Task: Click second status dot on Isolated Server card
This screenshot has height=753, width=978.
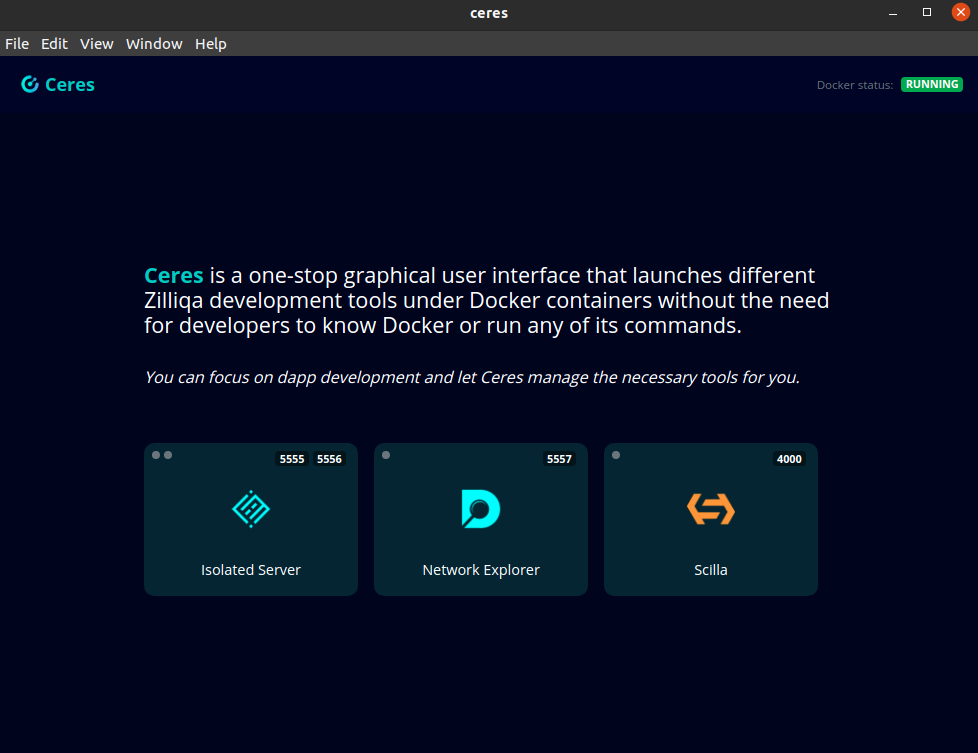Action: click(168, 455)
